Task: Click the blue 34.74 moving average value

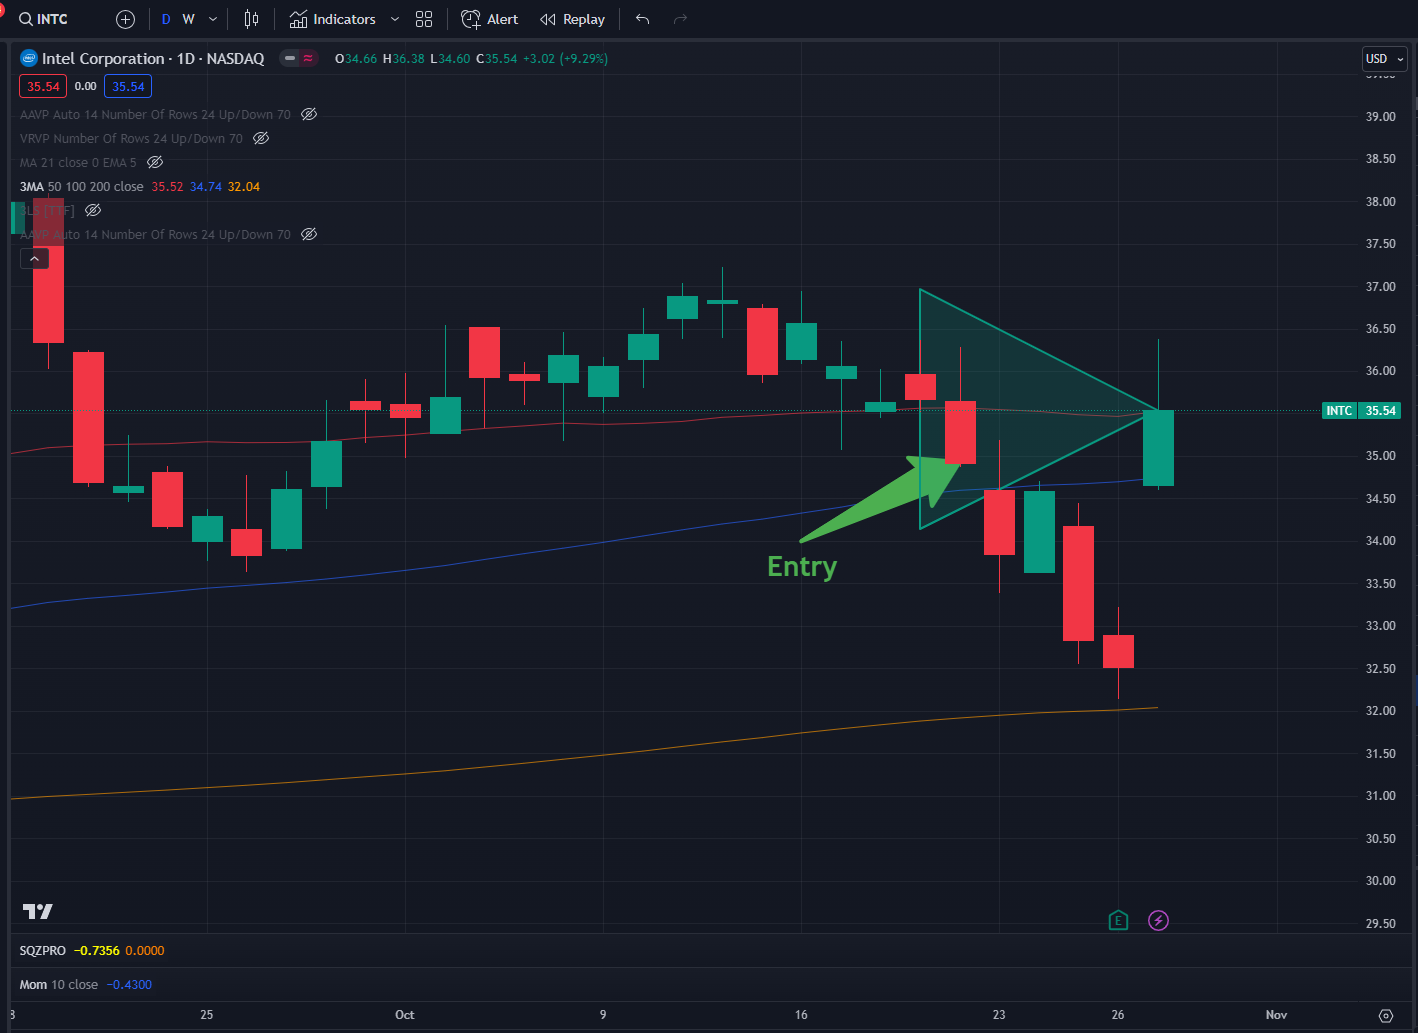Action: pyautogui.click(x=206, y=187)
